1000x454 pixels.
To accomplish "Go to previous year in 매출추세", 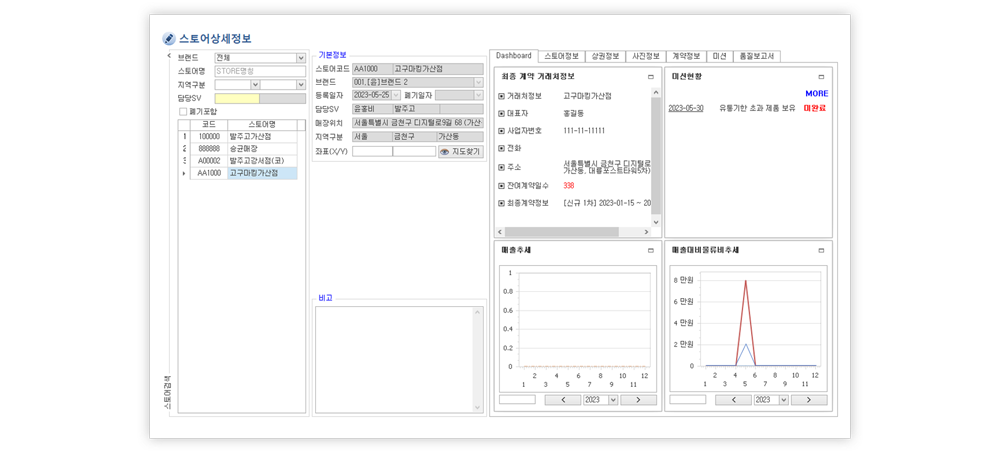I will [562, 400].
